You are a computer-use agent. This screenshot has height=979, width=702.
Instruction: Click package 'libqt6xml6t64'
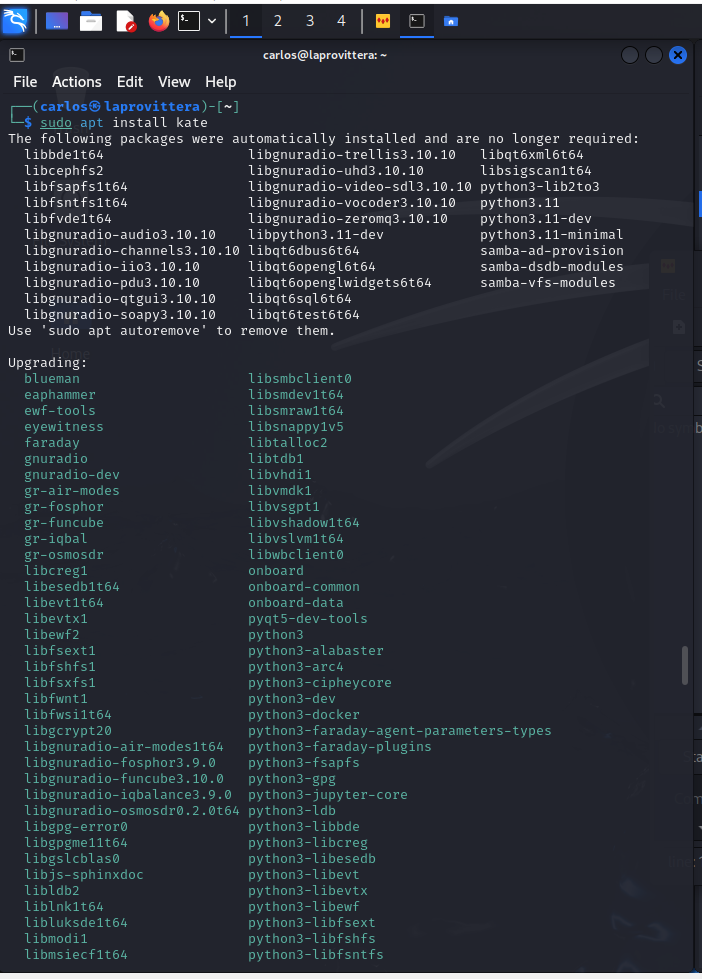[x=531, y=154]
